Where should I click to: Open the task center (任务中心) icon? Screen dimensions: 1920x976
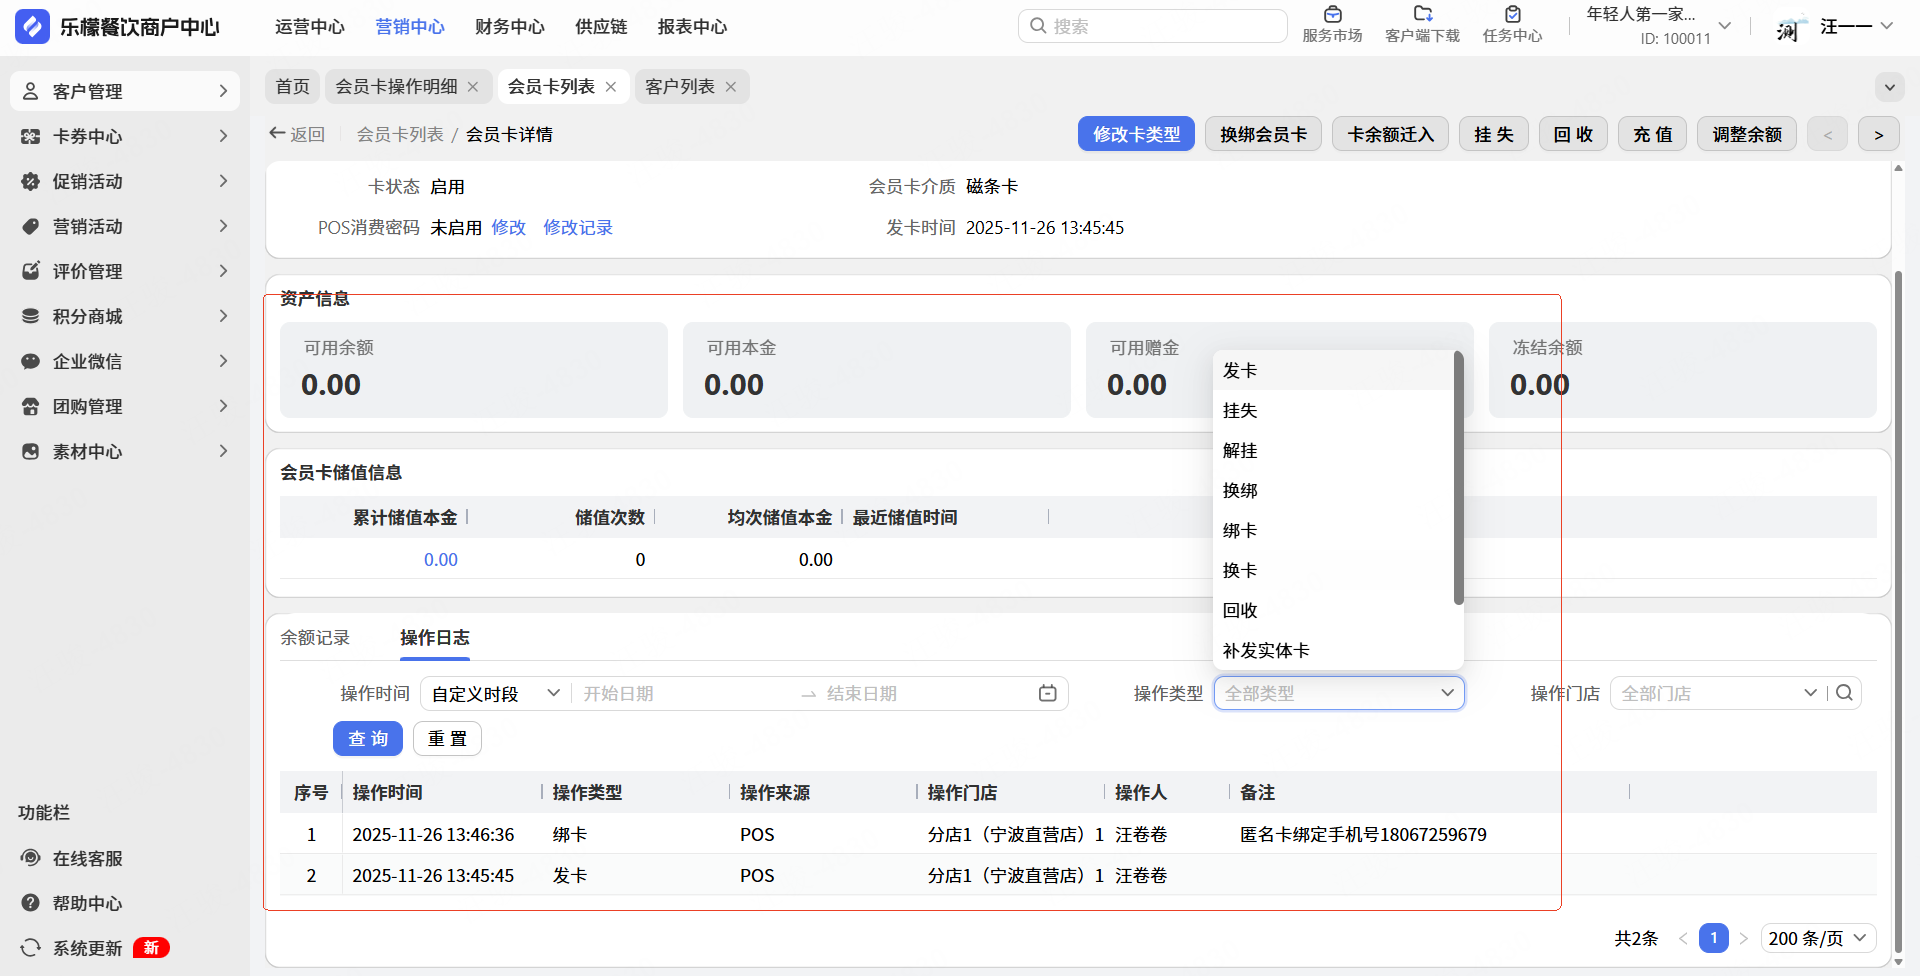coord(1512,15)
